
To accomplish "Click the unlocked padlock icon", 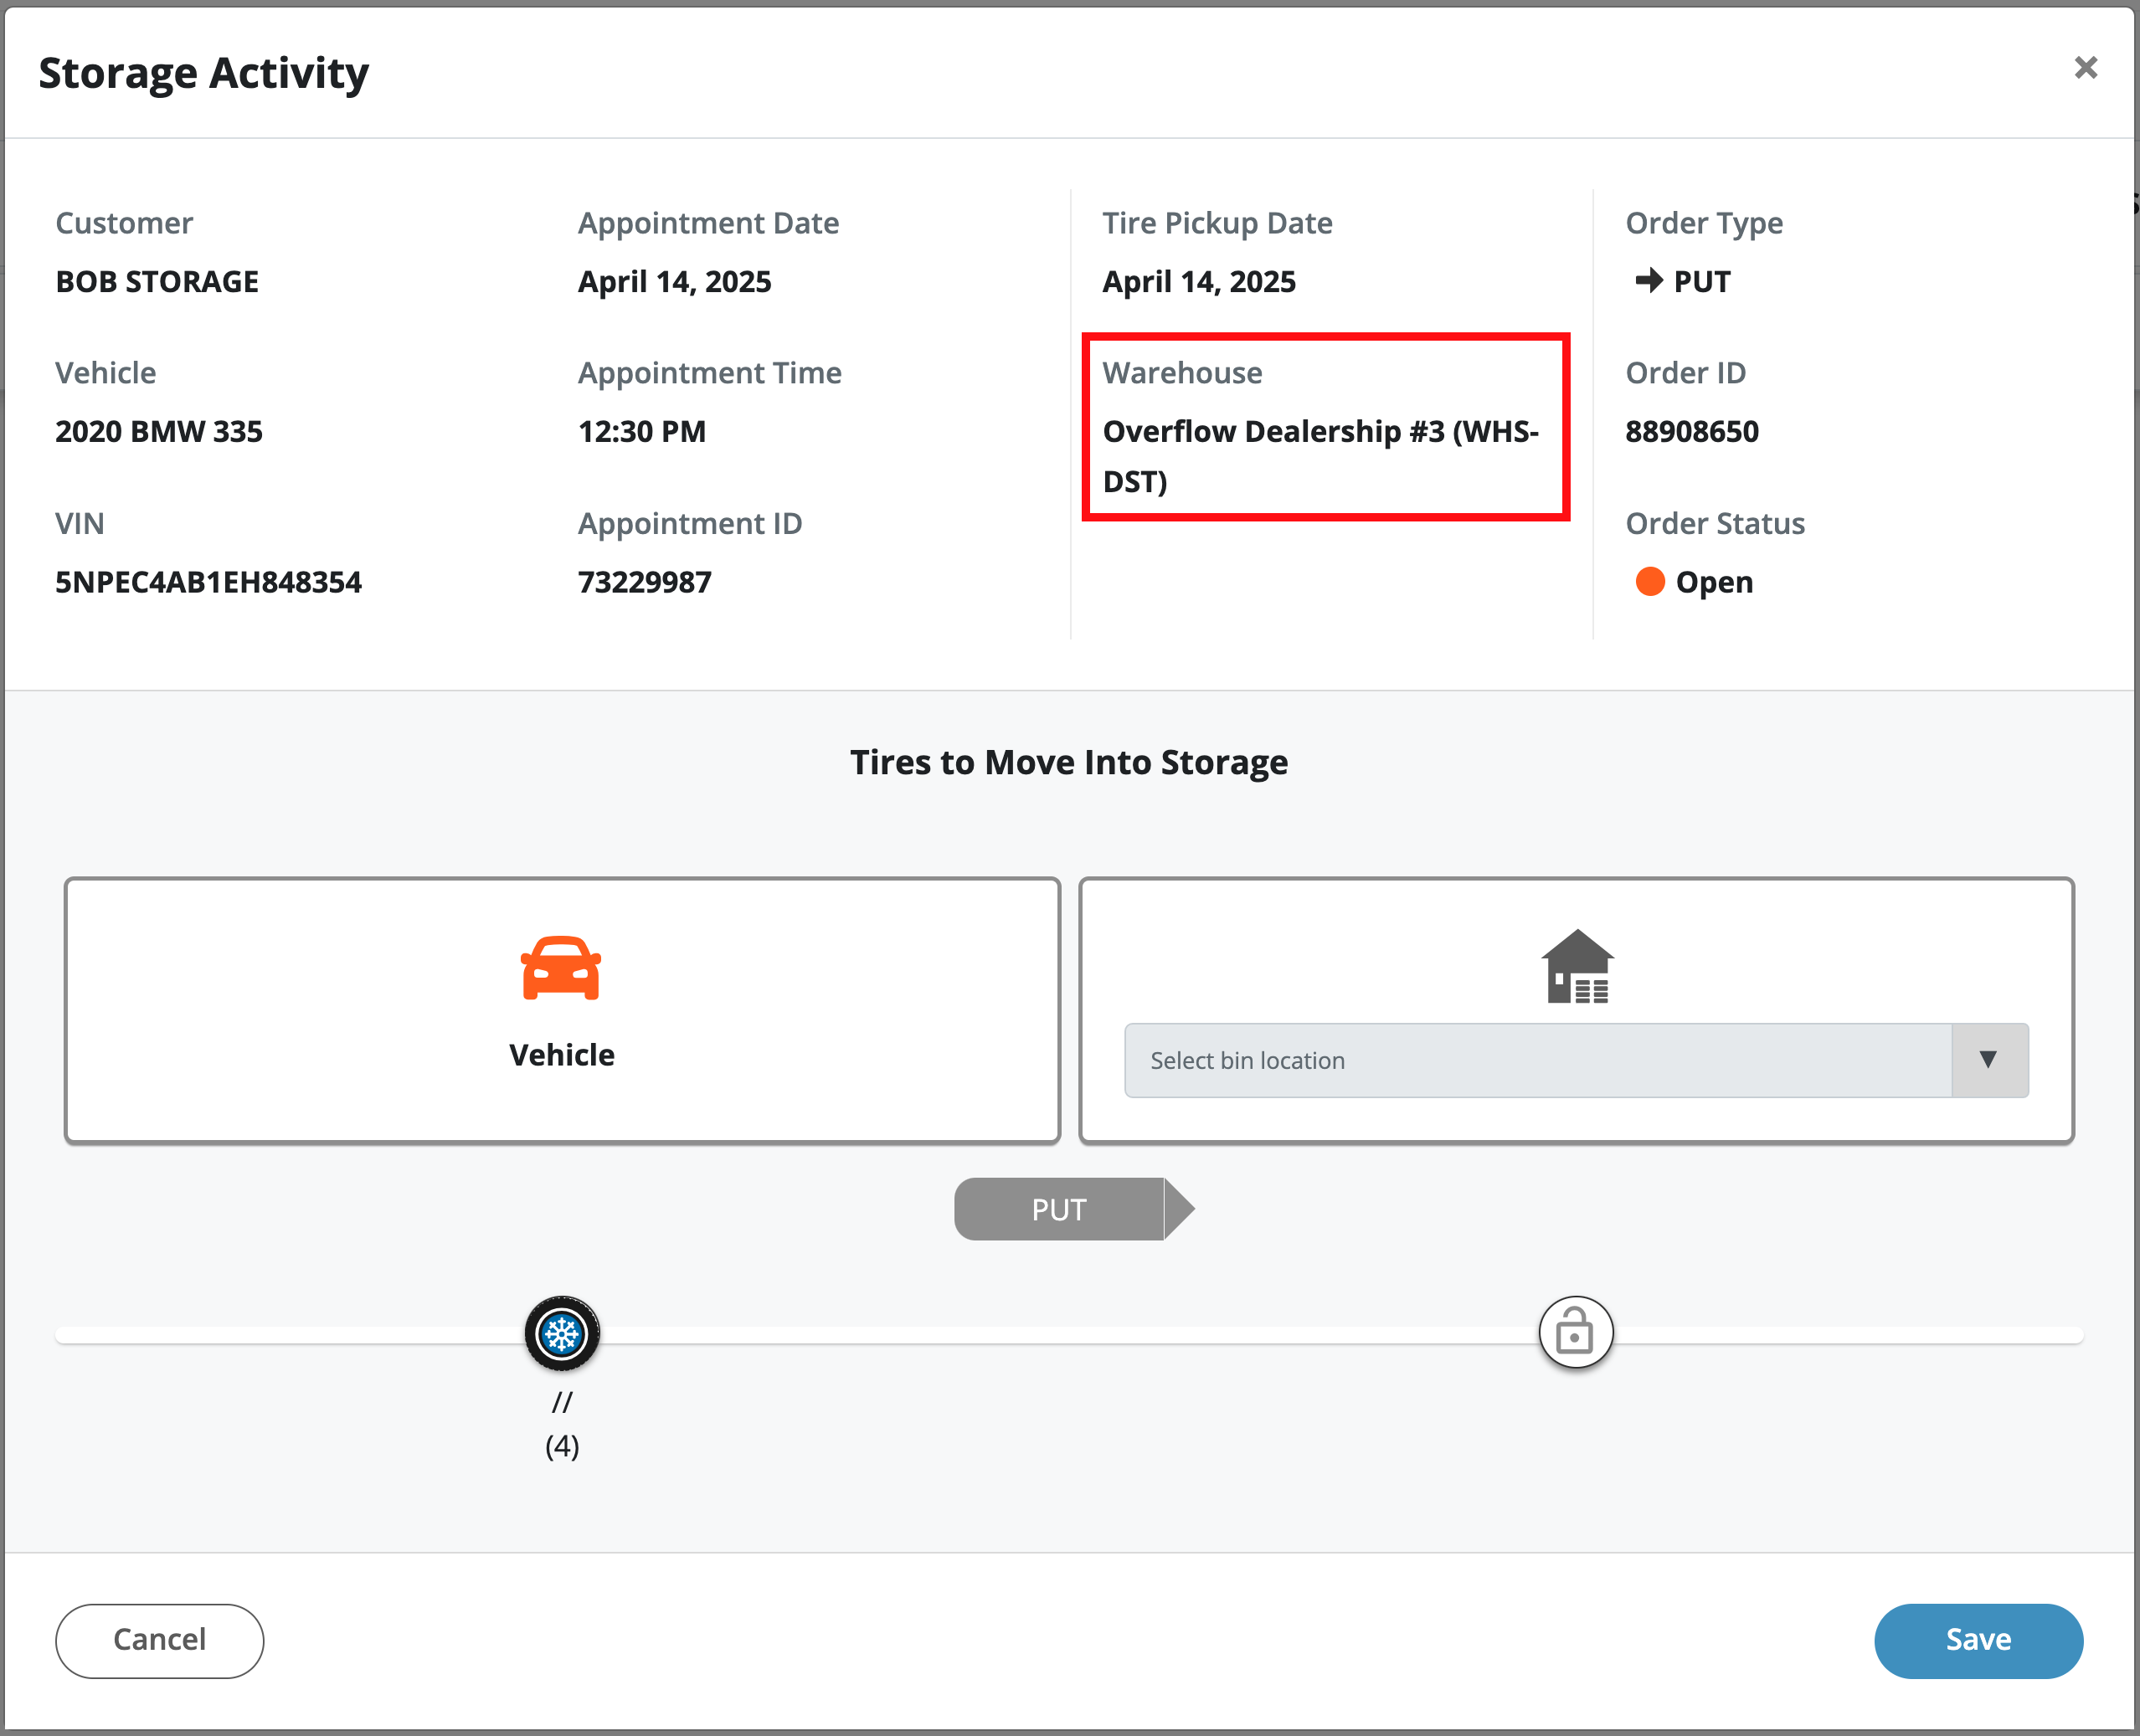I will tap(1575, 1333).
